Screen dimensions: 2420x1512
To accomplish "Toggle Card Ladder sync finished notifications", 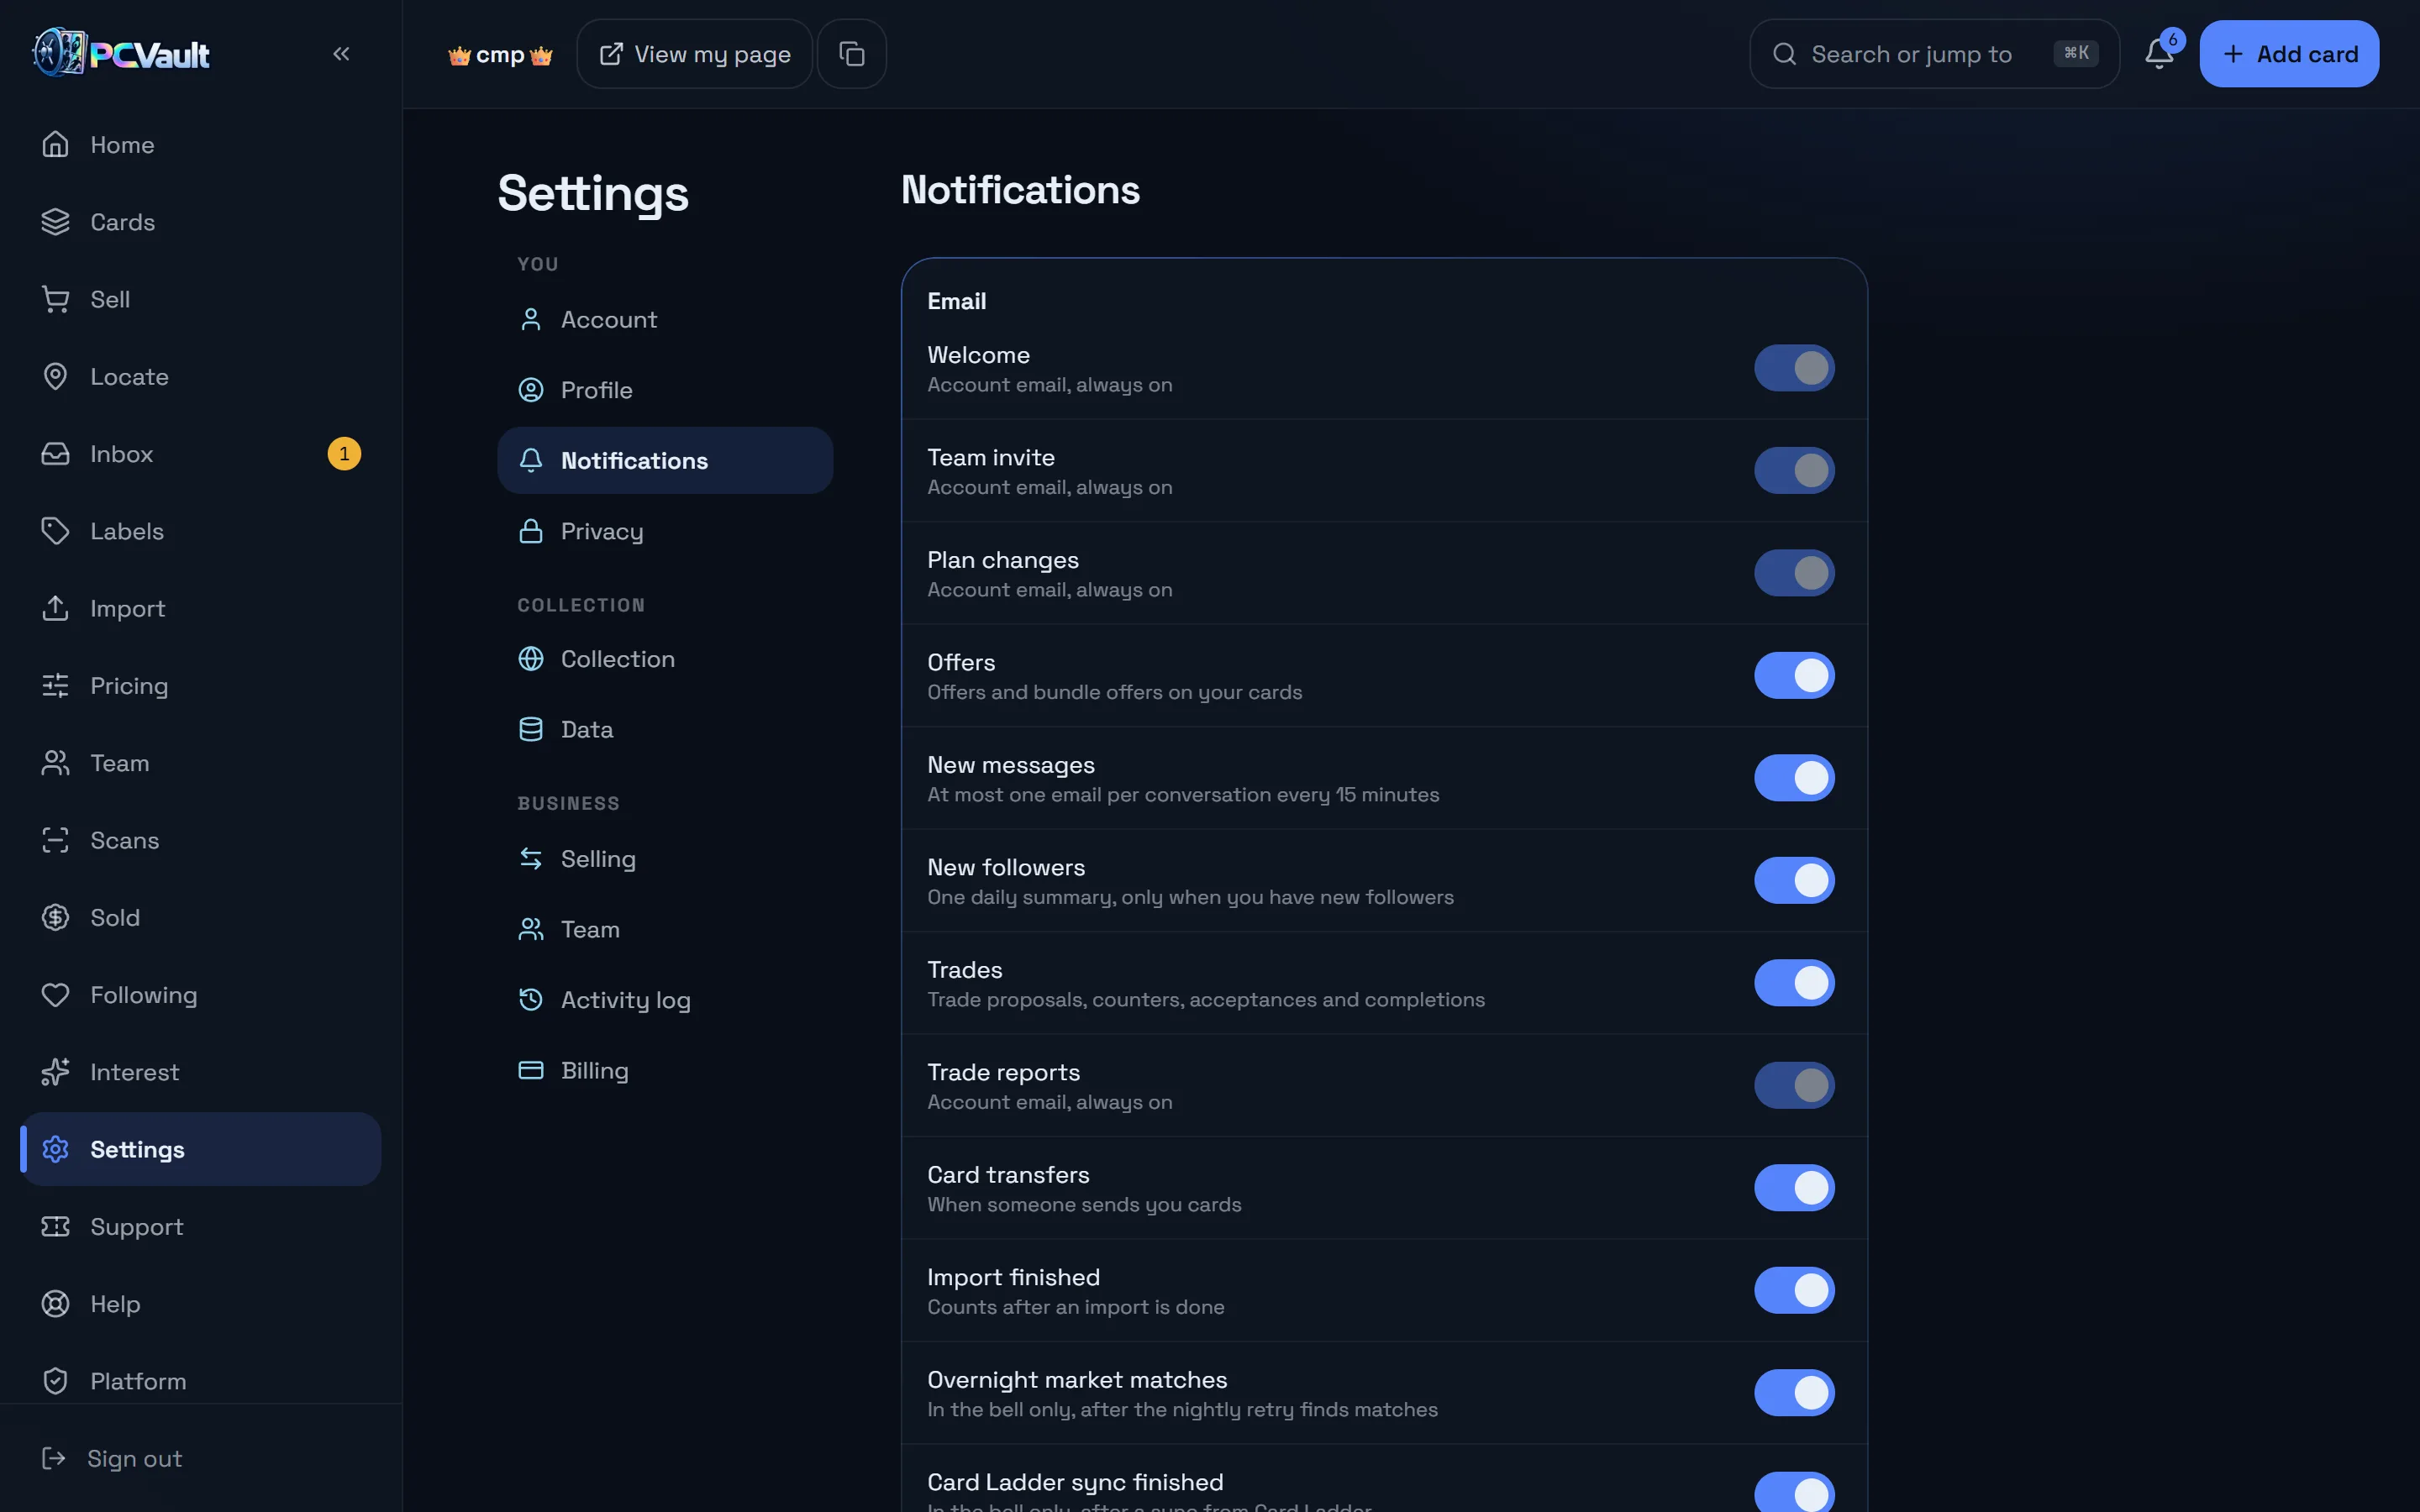I will pos(1794,1492).
